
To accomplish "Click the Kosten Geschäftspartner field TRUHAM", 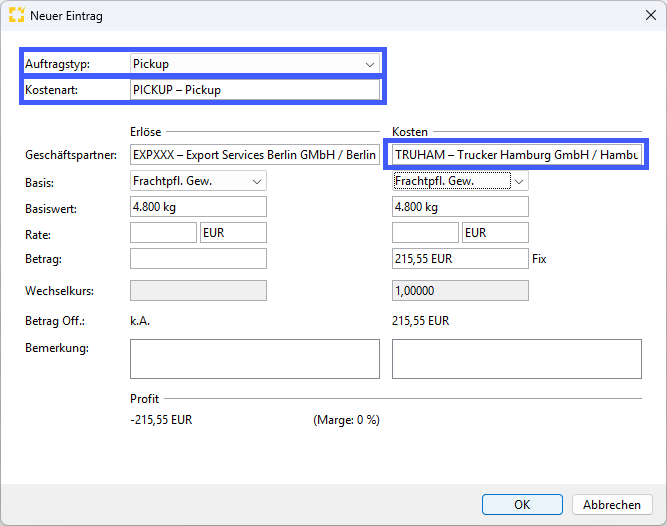I will pos(516,155).
